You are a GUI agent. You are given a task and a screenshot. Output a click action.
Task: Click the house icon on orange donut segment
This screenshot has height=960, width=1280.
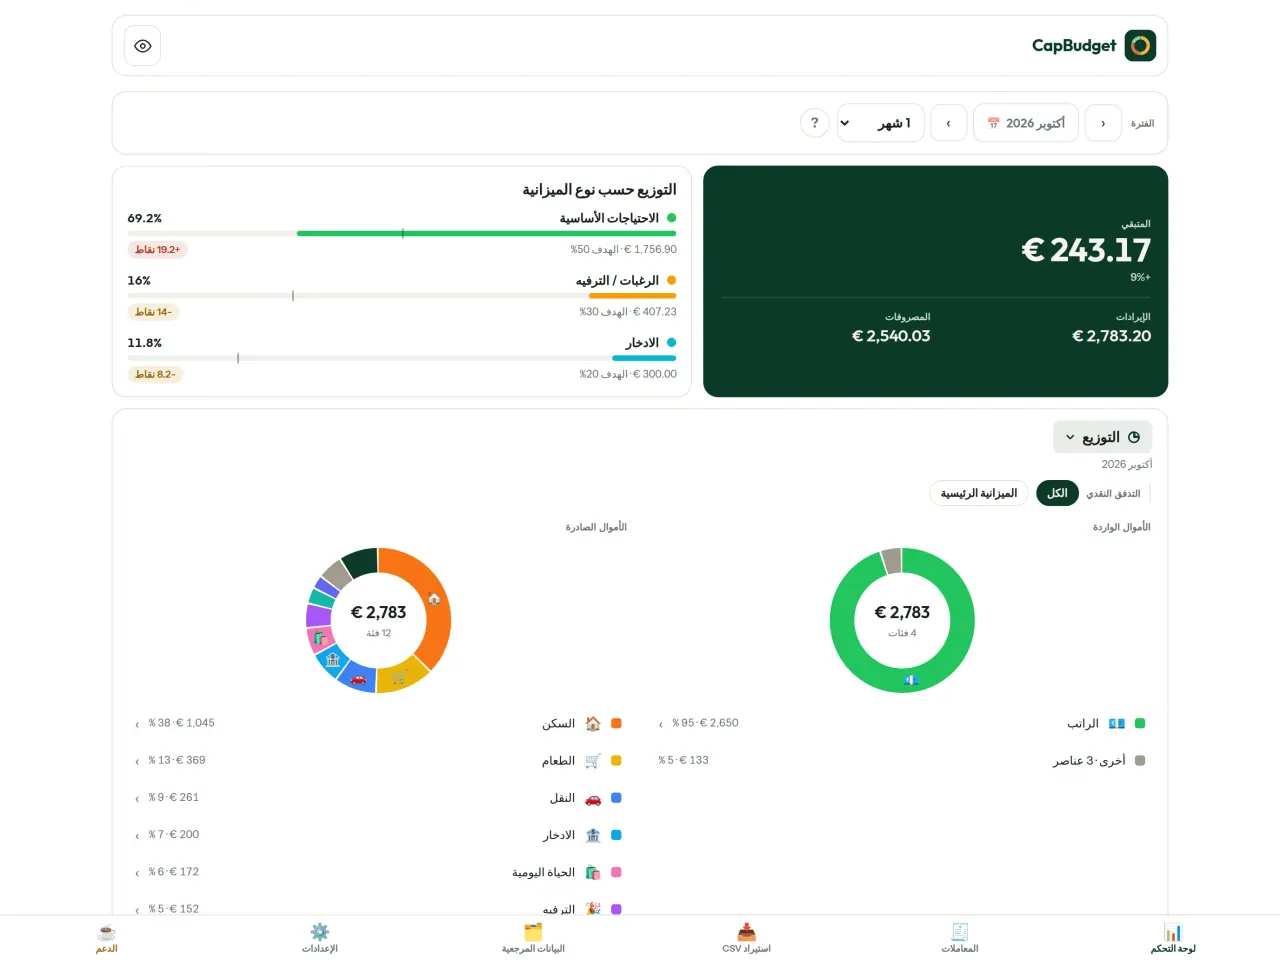pyautogui.click(x=434, y=598)
